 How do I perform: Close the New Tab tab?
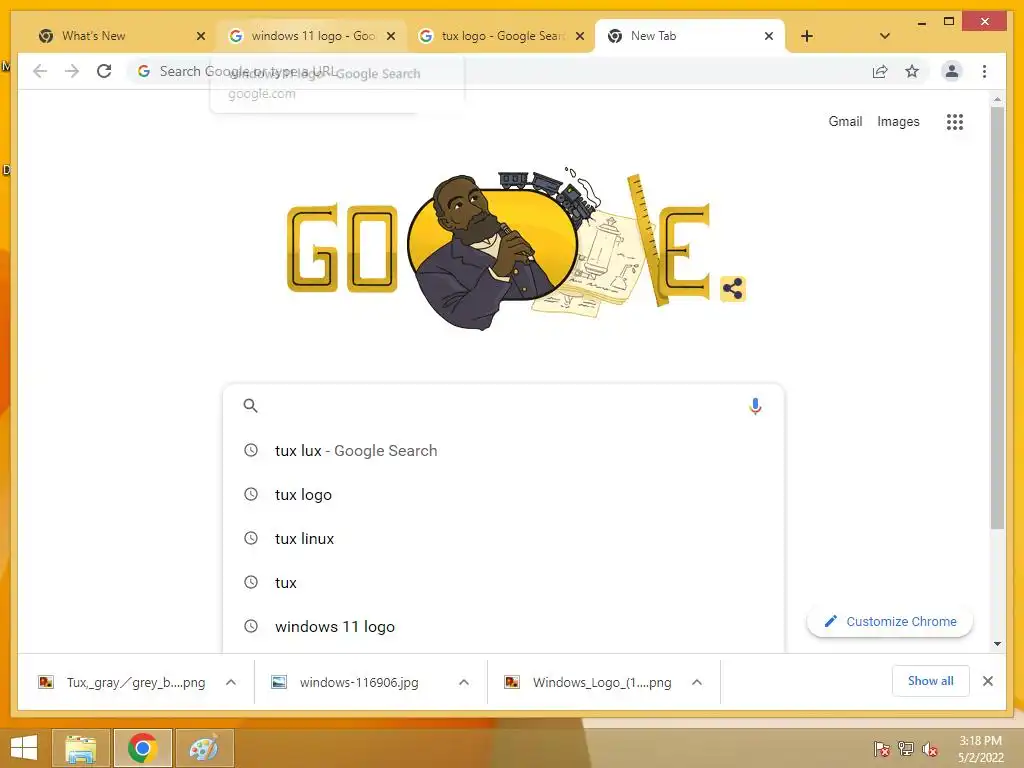click(x=769, y=36)
